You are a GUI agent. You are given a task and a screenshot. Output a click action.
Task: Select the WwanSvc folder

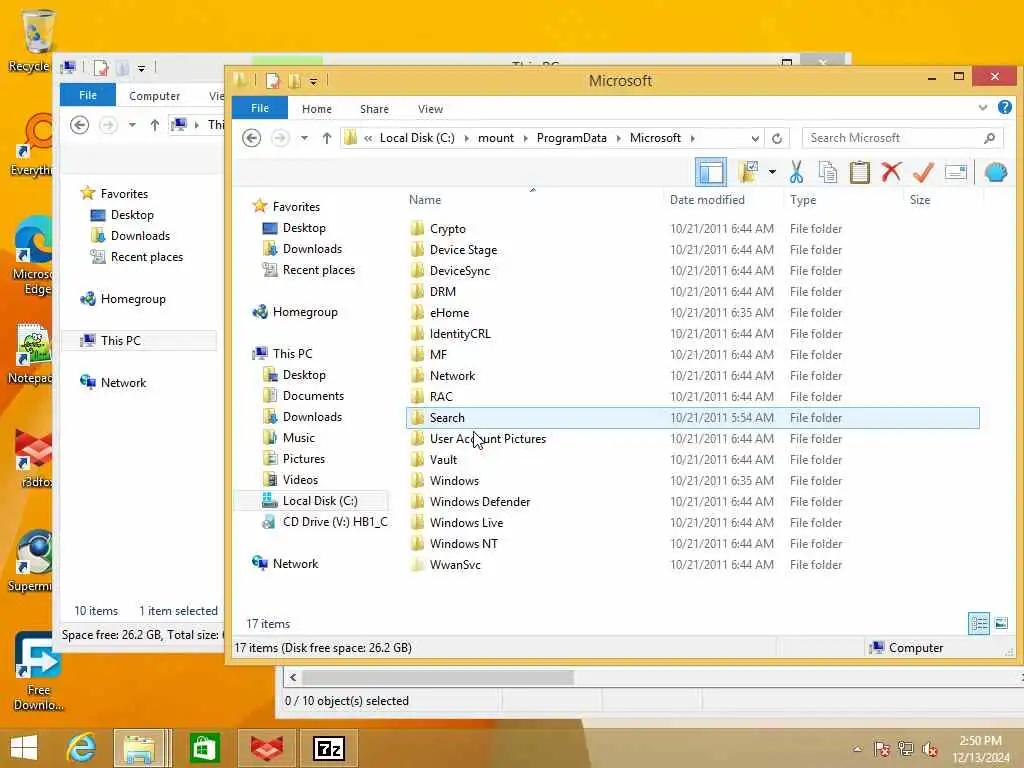click(x=693, y=565)
